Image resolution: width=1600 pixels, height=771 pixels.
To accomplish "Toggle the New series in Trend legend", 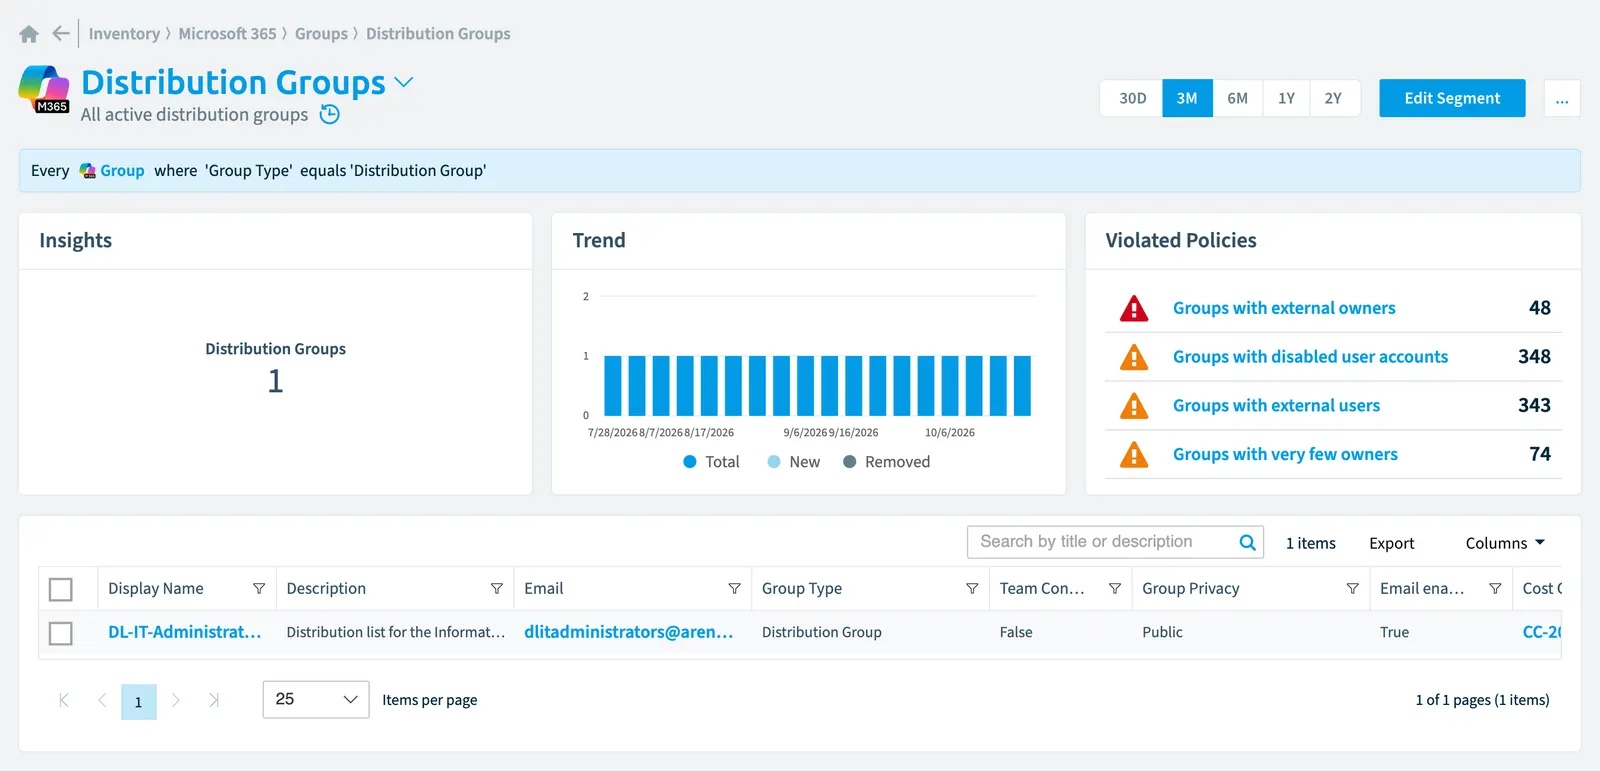I will tap(794, 462).
